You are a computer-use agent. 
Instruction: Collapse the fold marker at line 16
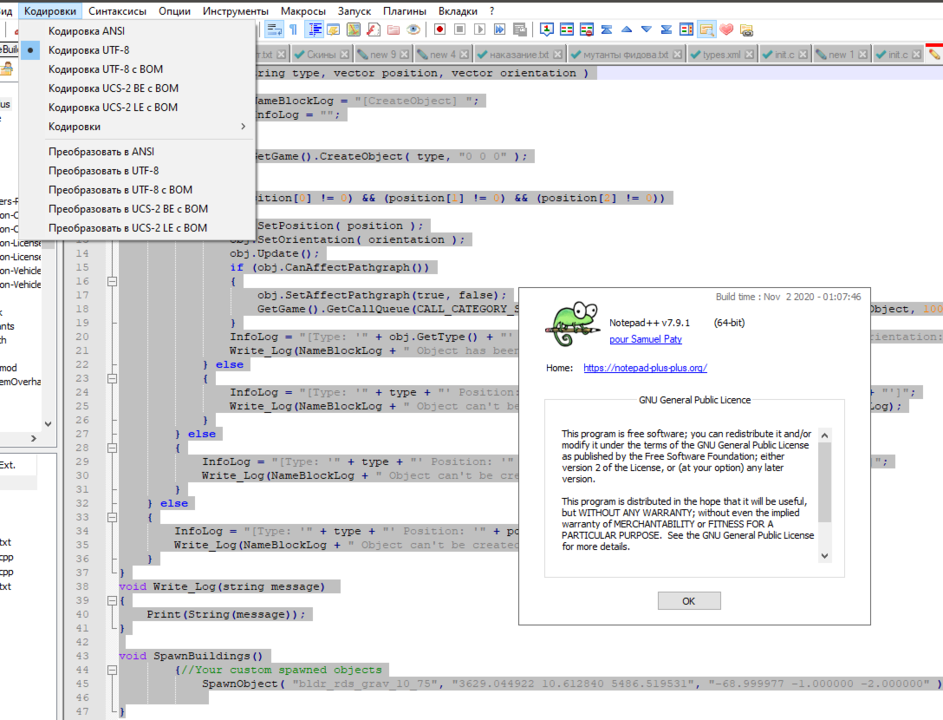click(x=112, y=281)
